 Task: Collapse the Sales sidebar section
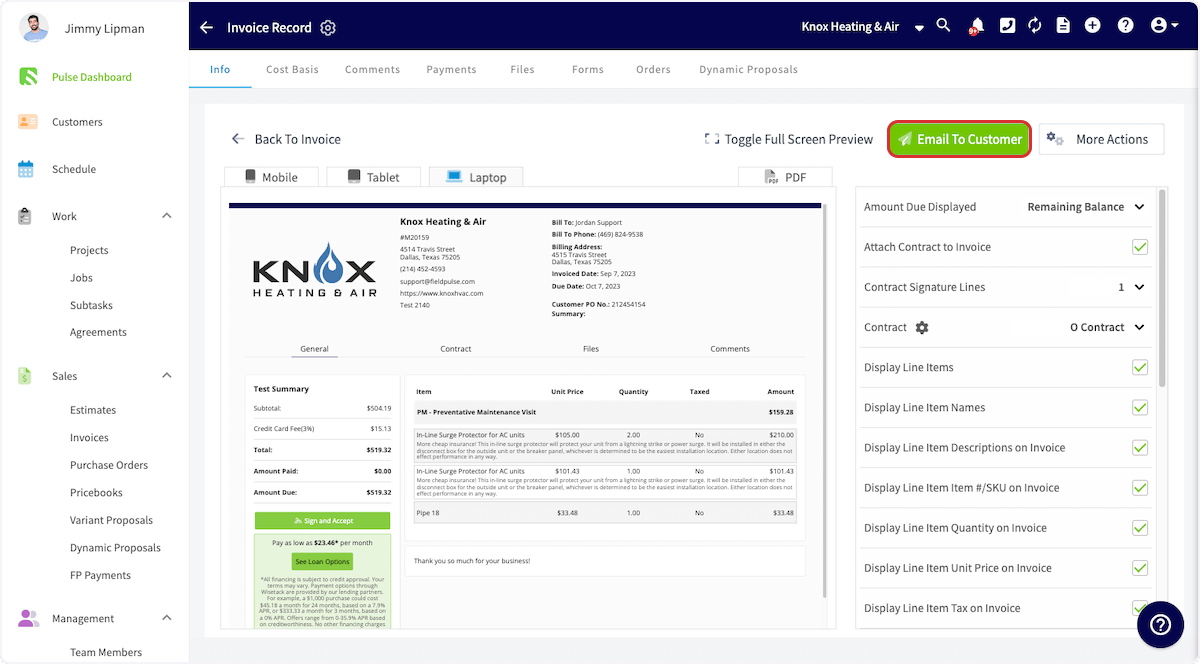coord(167,376)
